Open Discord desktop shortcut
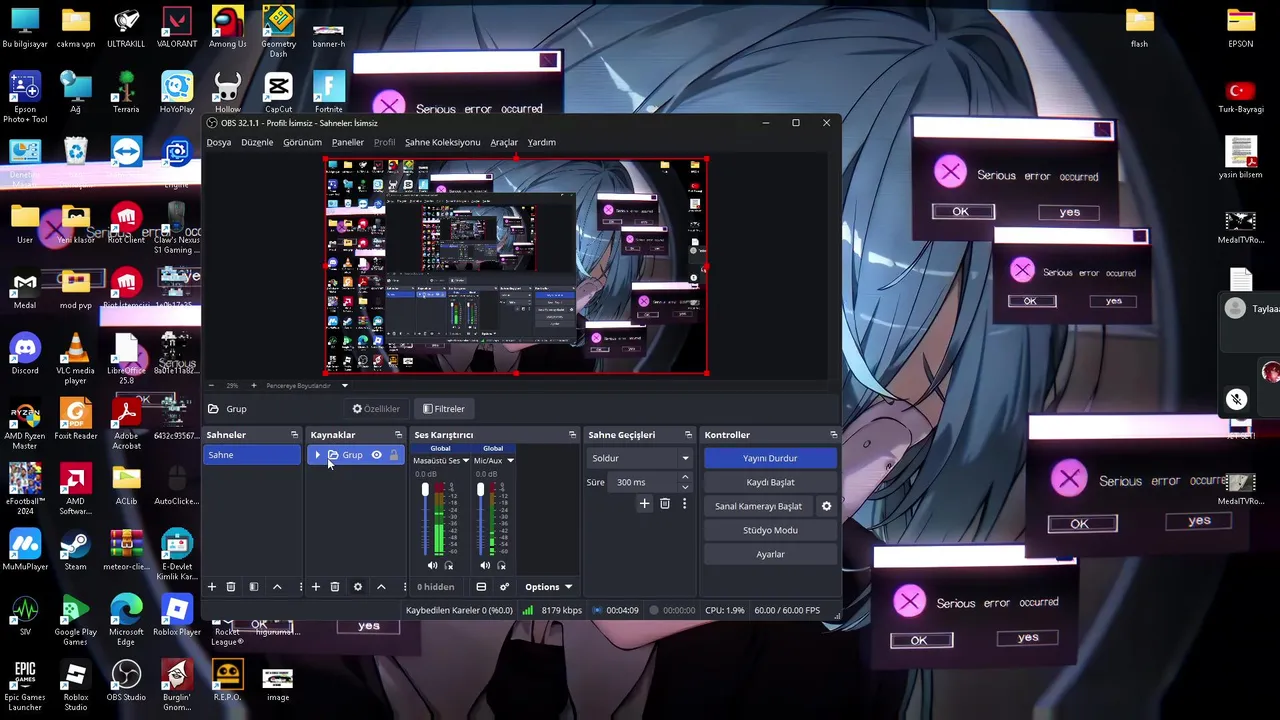1280x720 pixels. pos(25,354)
